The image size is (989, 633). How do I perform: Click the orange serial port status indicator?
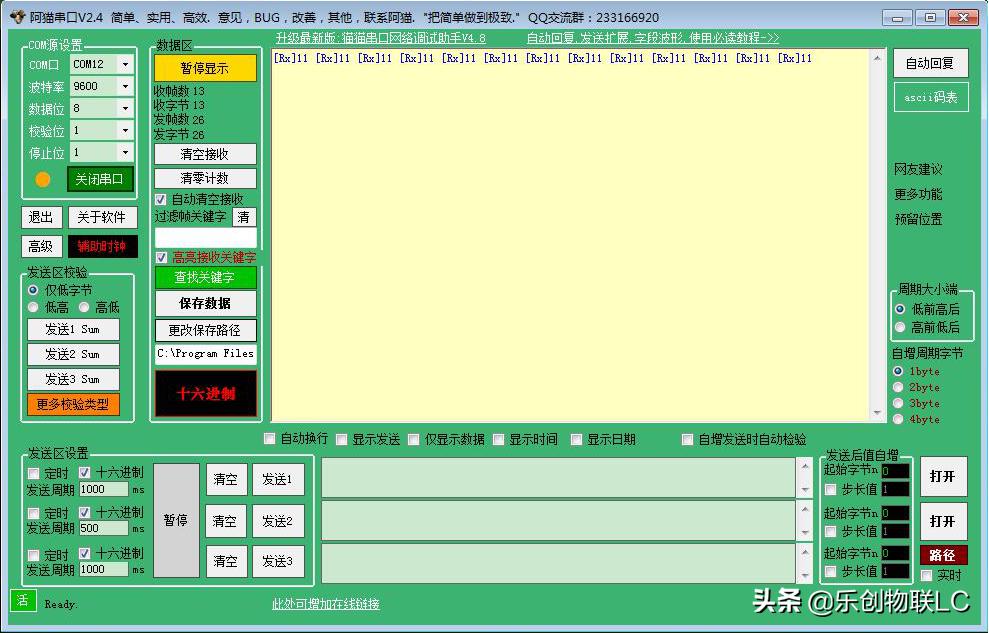coord(40,179)
